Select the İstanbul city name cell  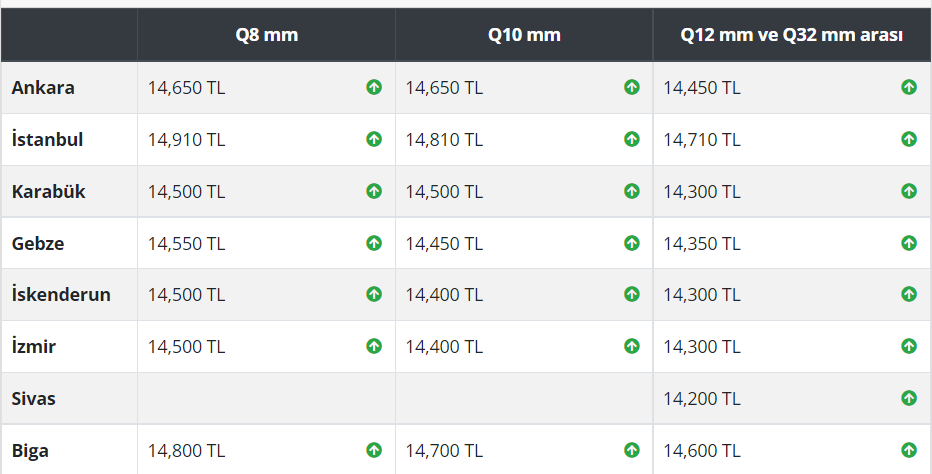click(x=47, y=139)
